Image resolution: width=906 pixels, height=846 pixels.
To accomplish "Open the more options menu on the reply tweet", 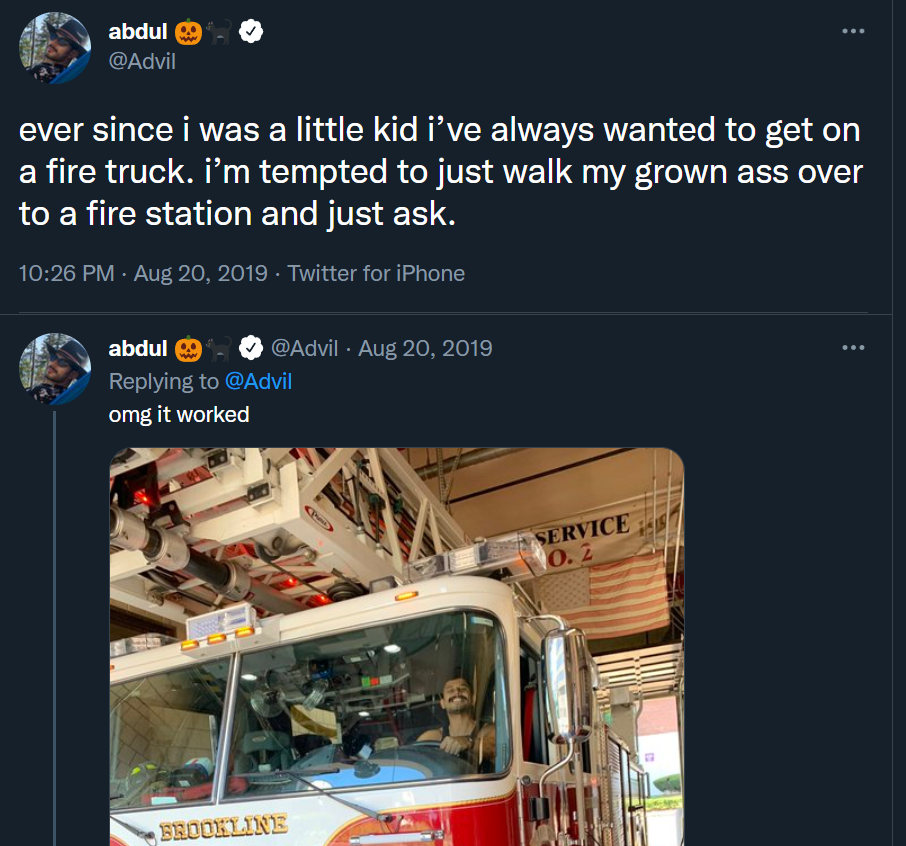I will coord(853,347).
